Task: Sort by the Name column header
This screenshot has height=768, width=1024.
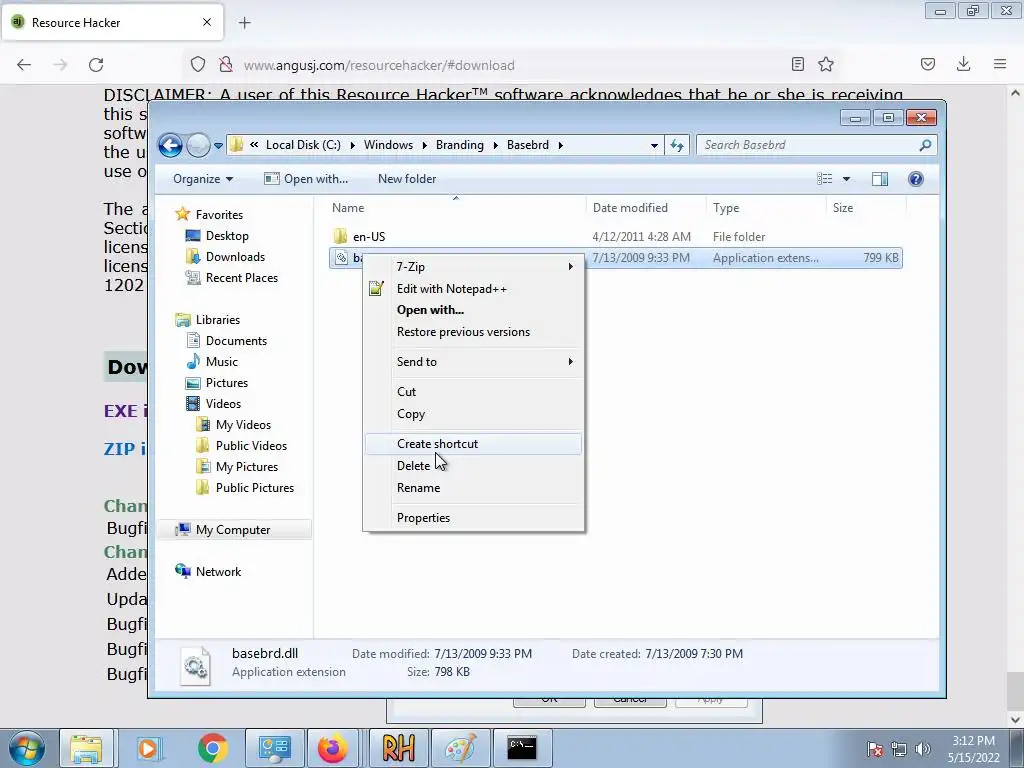Action: tap(347, 208)
